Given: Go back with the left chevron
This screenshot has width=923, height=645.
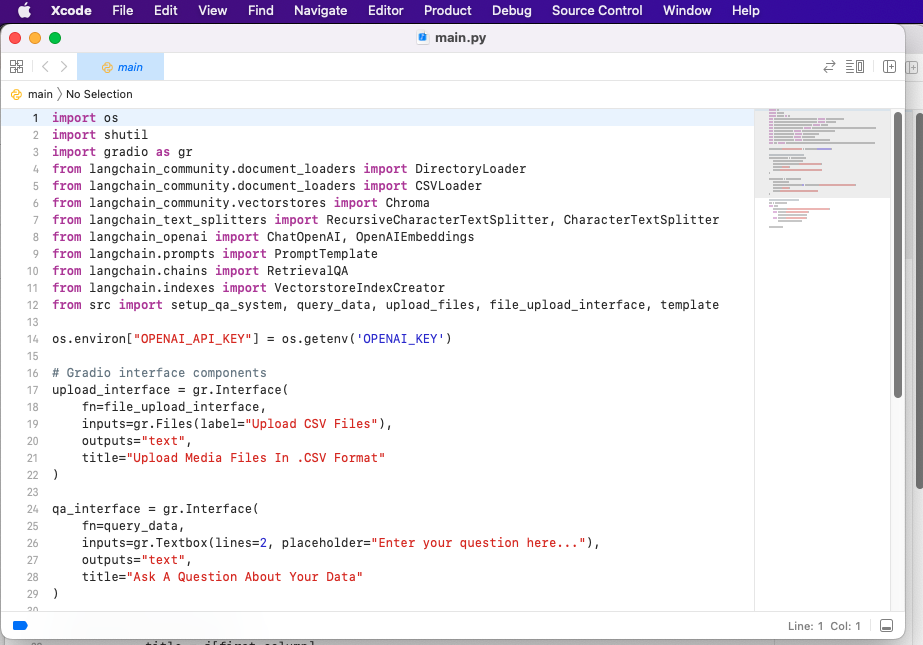Looking at the screenshot, I should [45, 67].
